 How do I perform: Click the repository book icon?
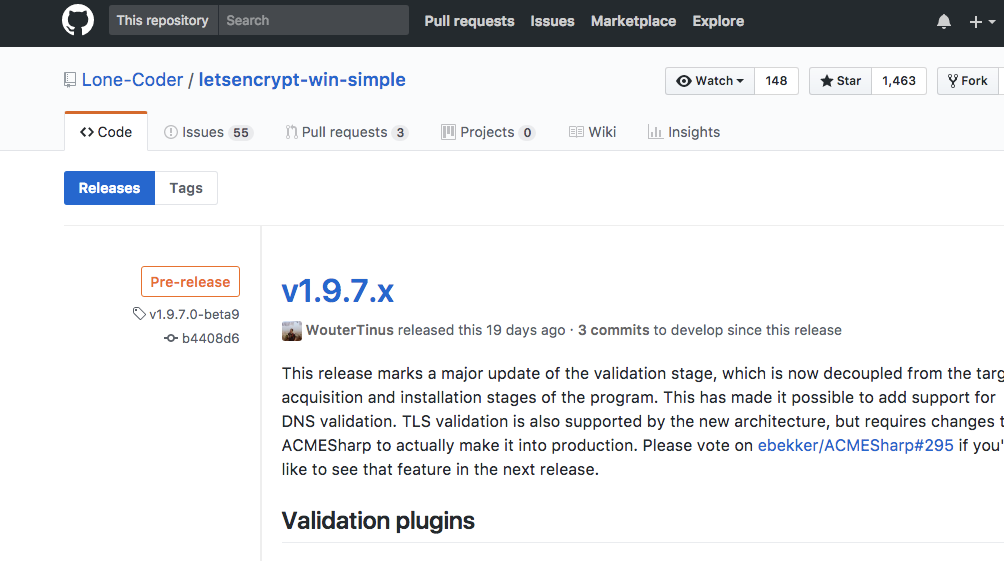tap(70, 80)
